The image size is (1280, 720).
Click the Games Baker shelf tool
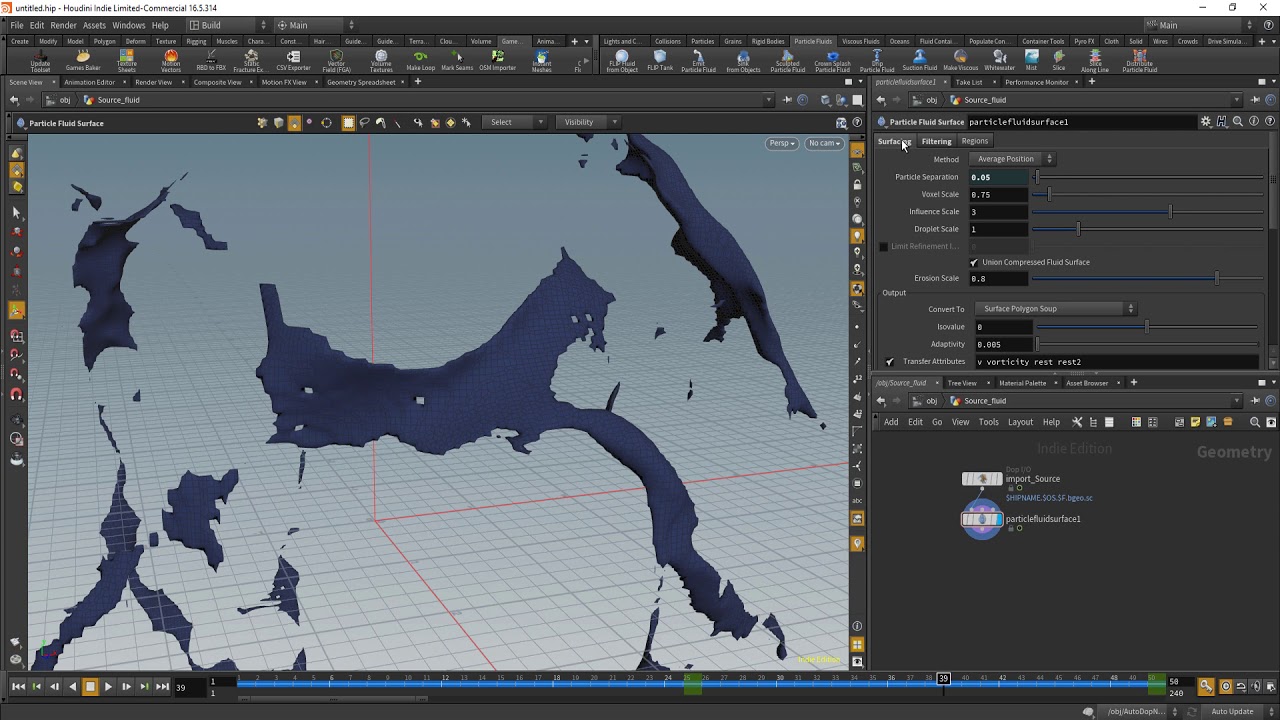(83, 61)
